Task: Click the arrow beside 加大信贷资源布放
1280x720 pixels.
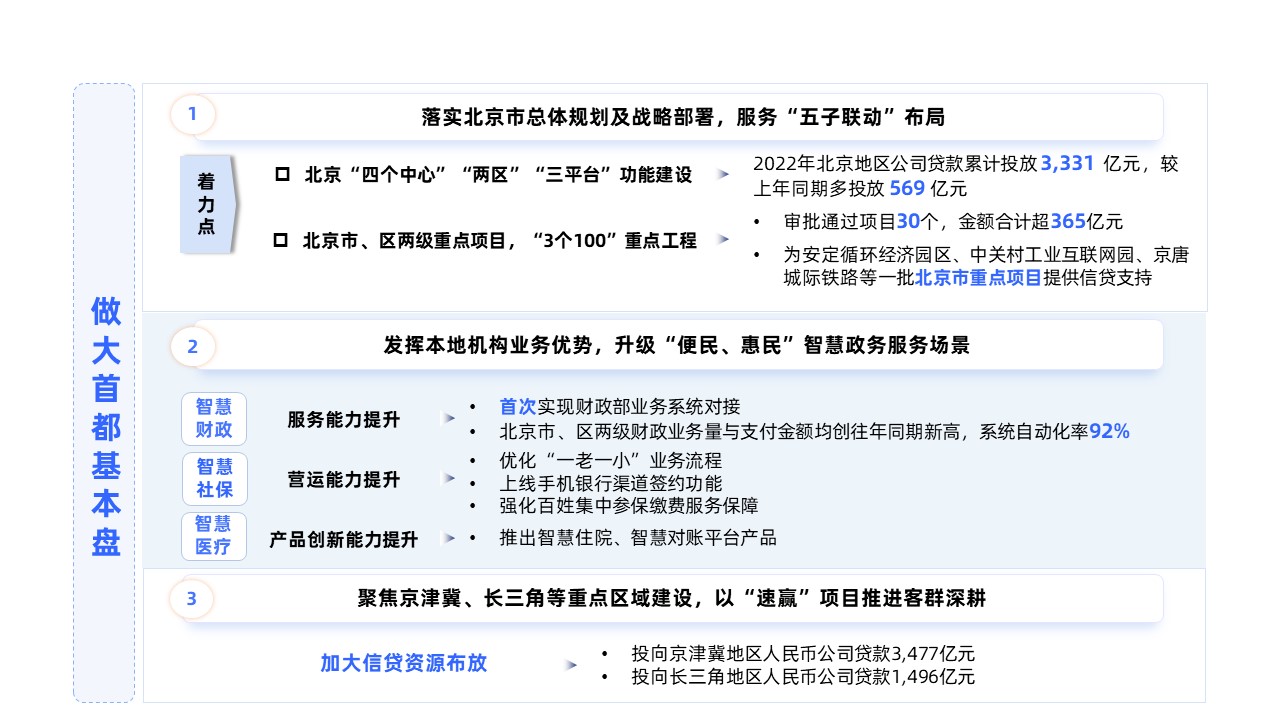Action: (x=572, y=663)
